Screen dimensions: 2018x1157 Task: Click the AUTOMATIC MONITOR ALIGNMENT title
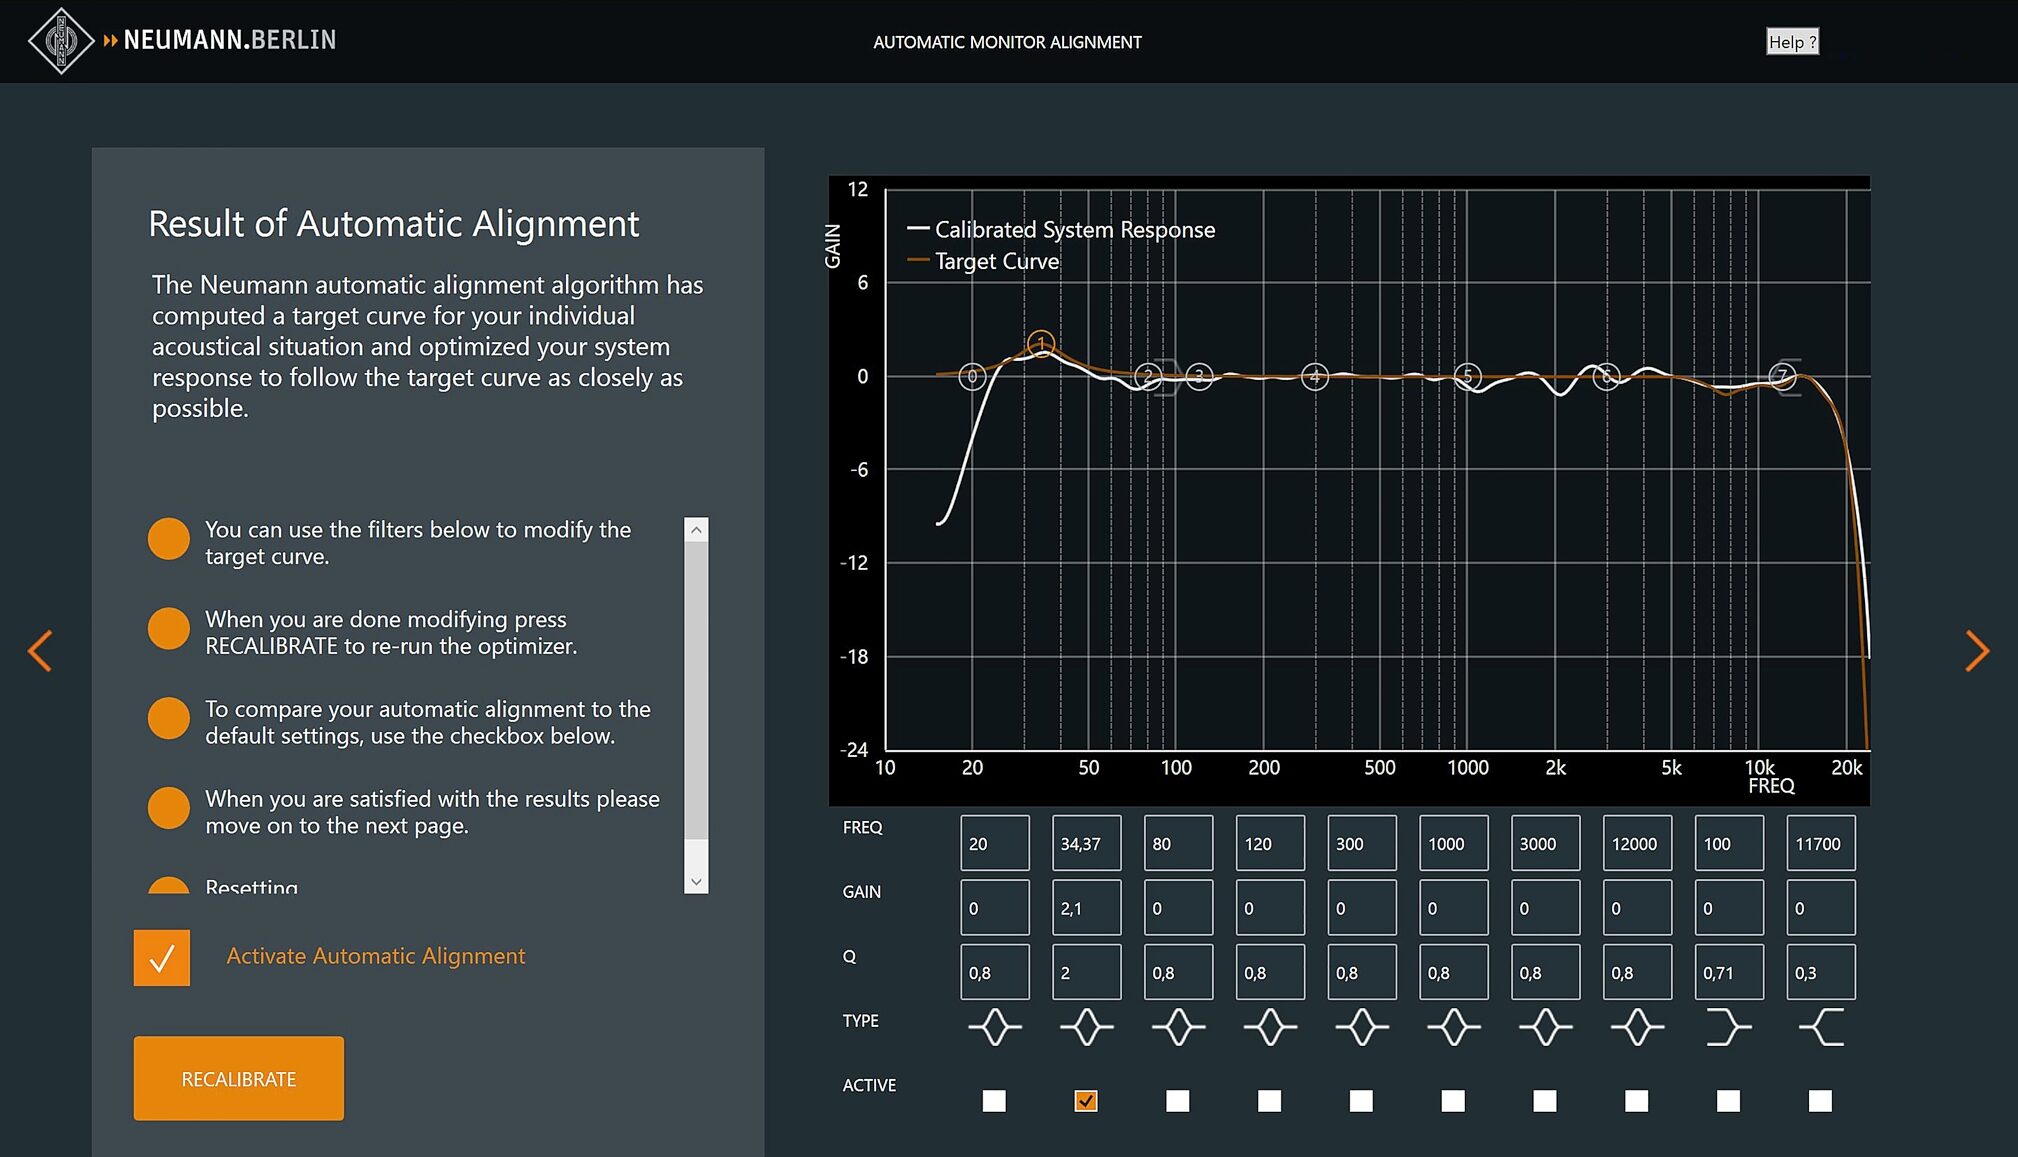pos(1007,42)
